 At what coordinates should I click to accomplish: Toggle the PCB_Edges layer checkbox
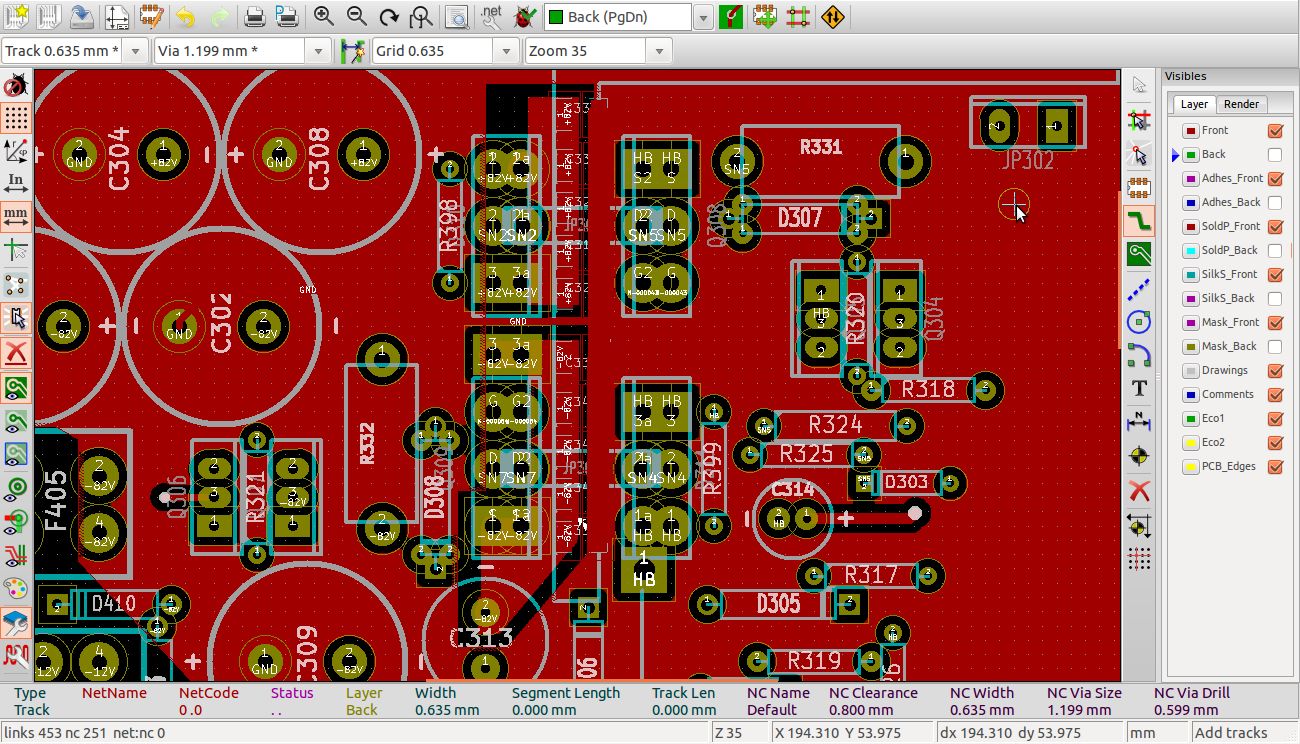click(x=1275, y=466)
